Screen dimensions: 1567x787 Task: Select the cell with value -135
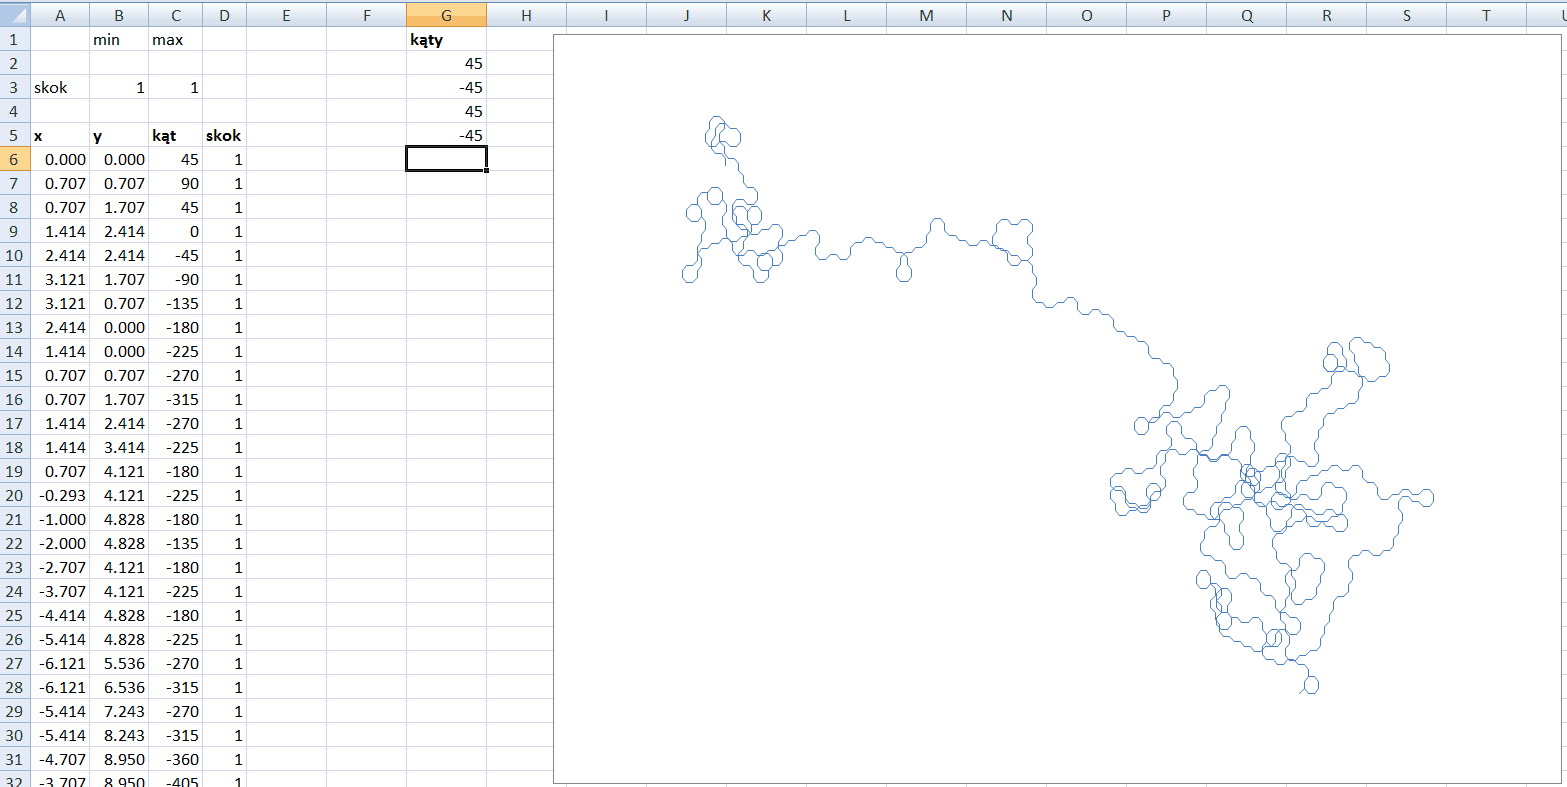tap(175, 303)
